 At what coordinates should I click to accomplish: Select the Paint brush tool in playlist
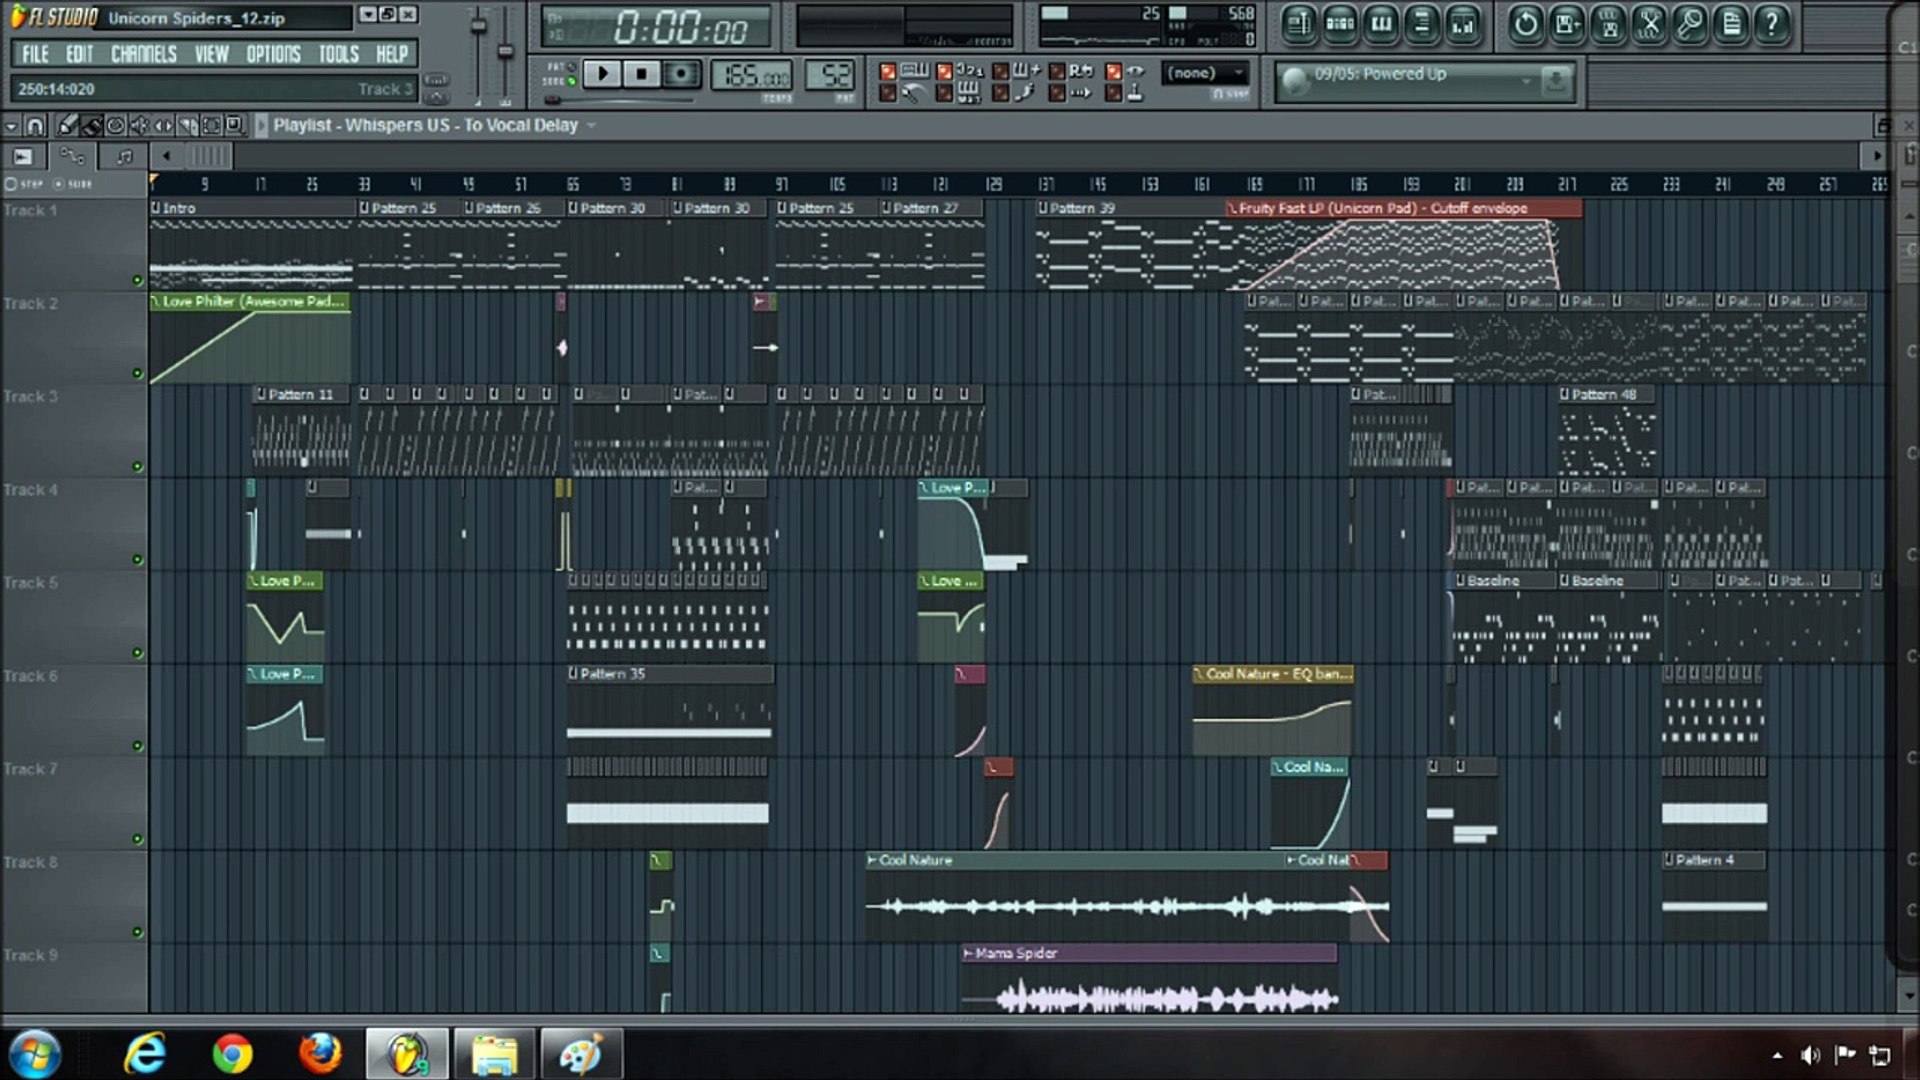coord(90,126)
